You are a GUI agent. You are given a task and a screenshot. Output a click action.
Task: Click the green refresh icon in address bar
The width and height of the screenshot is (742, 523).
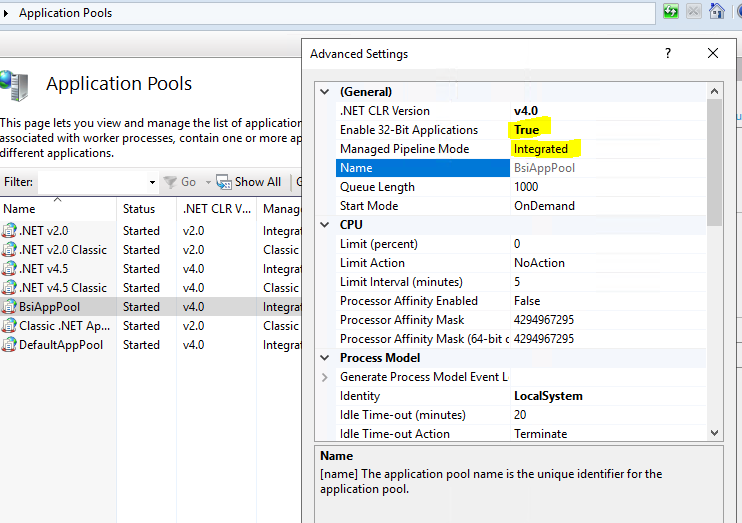pyautogui.click(x=671, y=12)
